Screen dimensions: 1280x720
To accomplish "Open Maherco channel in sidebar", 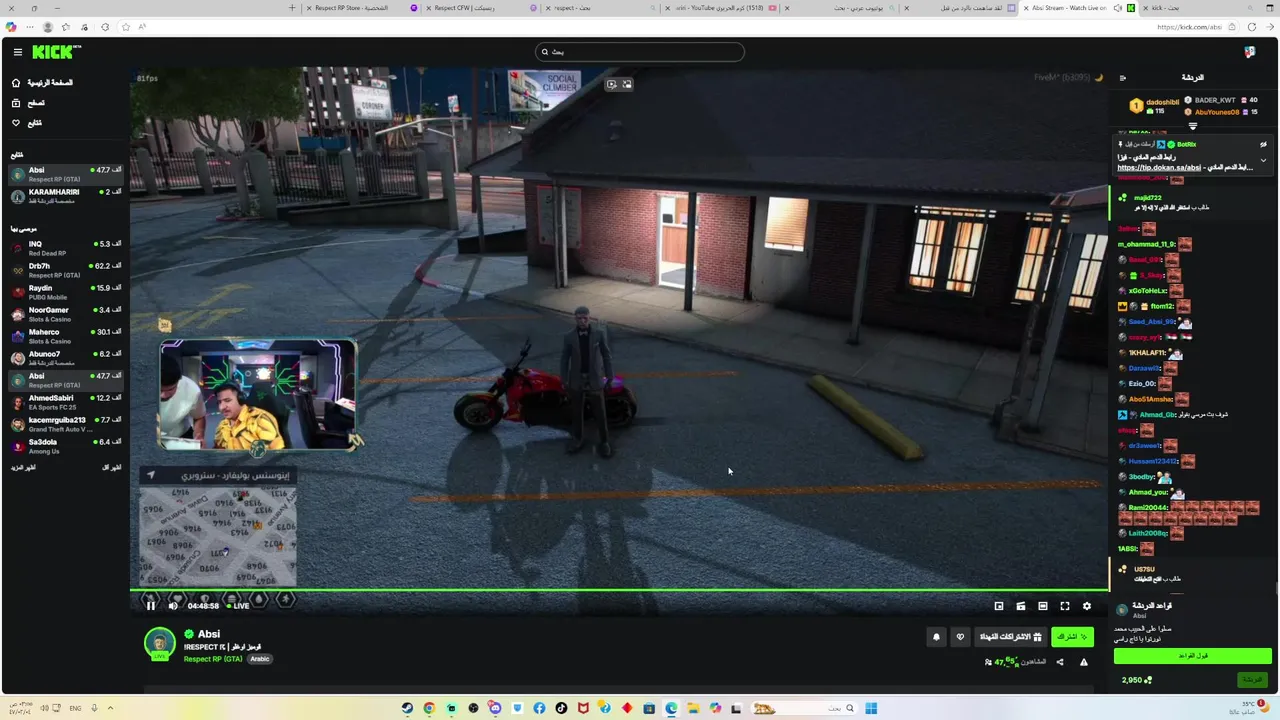I will pos(65,336).
